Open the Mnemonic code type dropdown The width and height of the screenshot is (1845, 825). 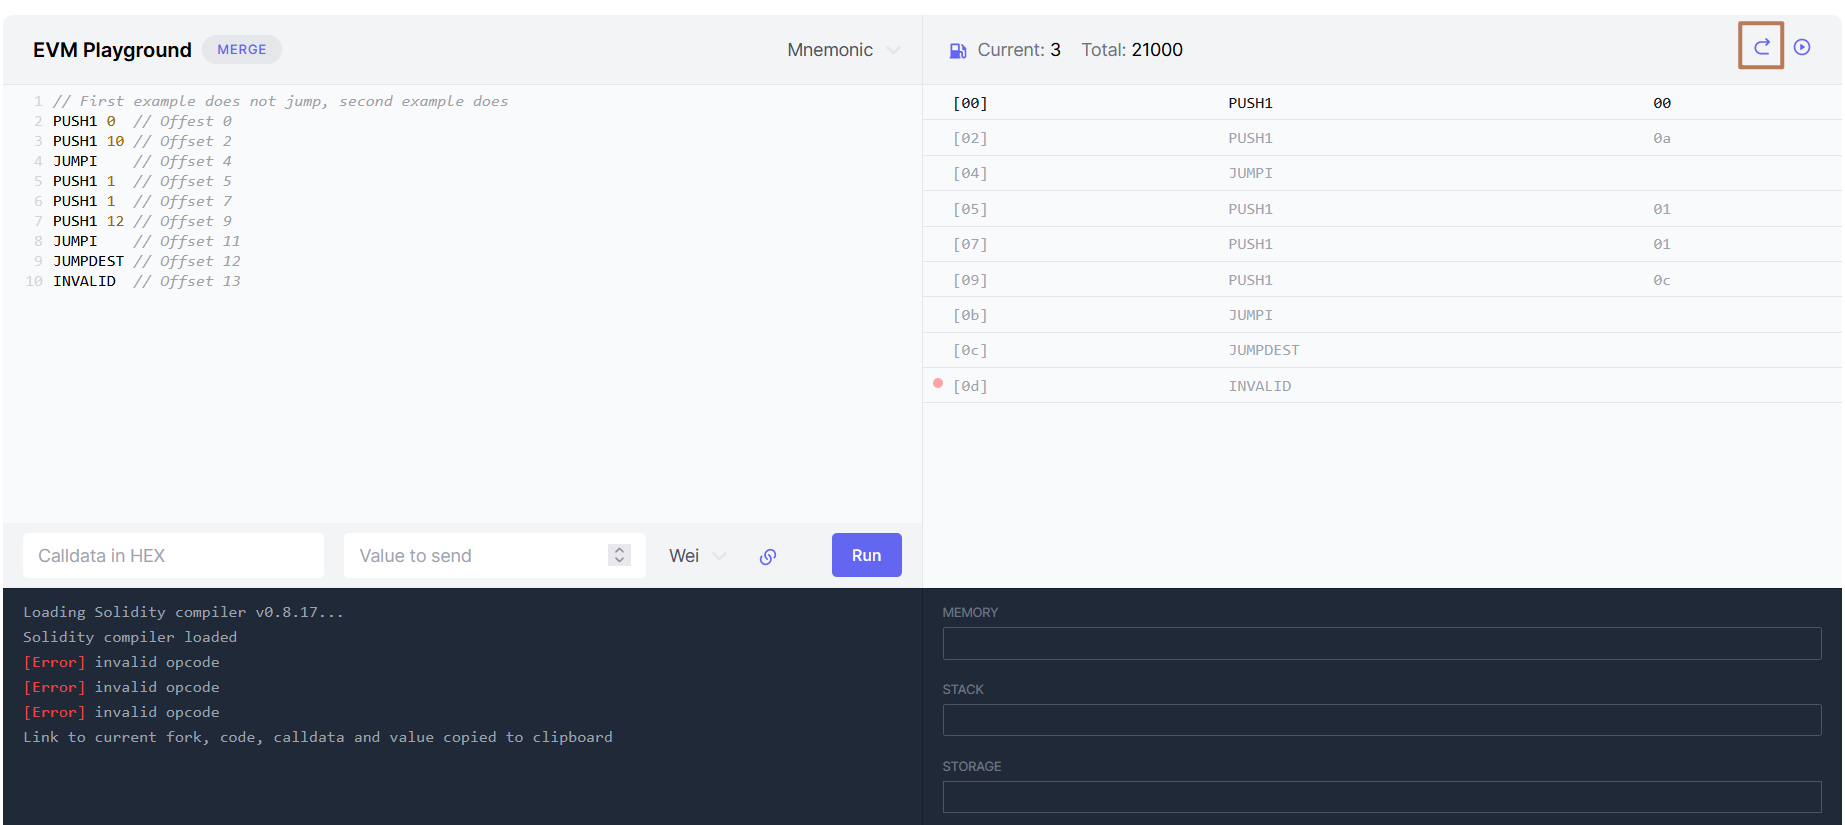click(x=843, y=50)
